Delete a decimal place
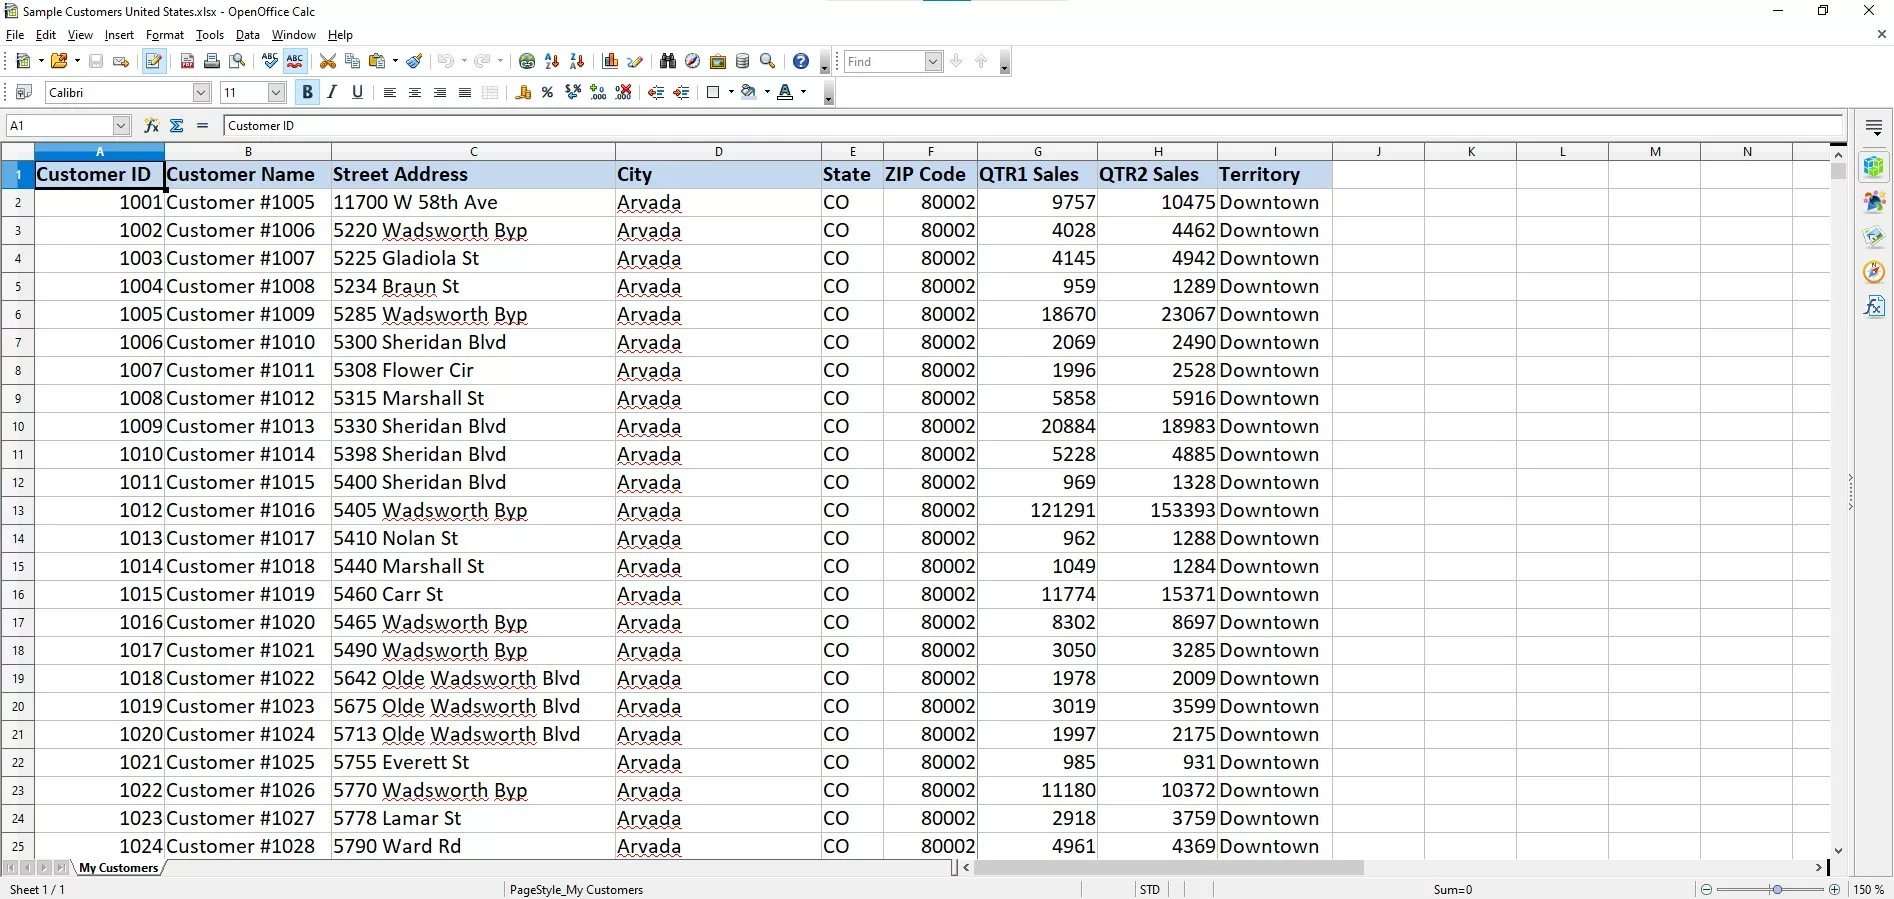 623,93
